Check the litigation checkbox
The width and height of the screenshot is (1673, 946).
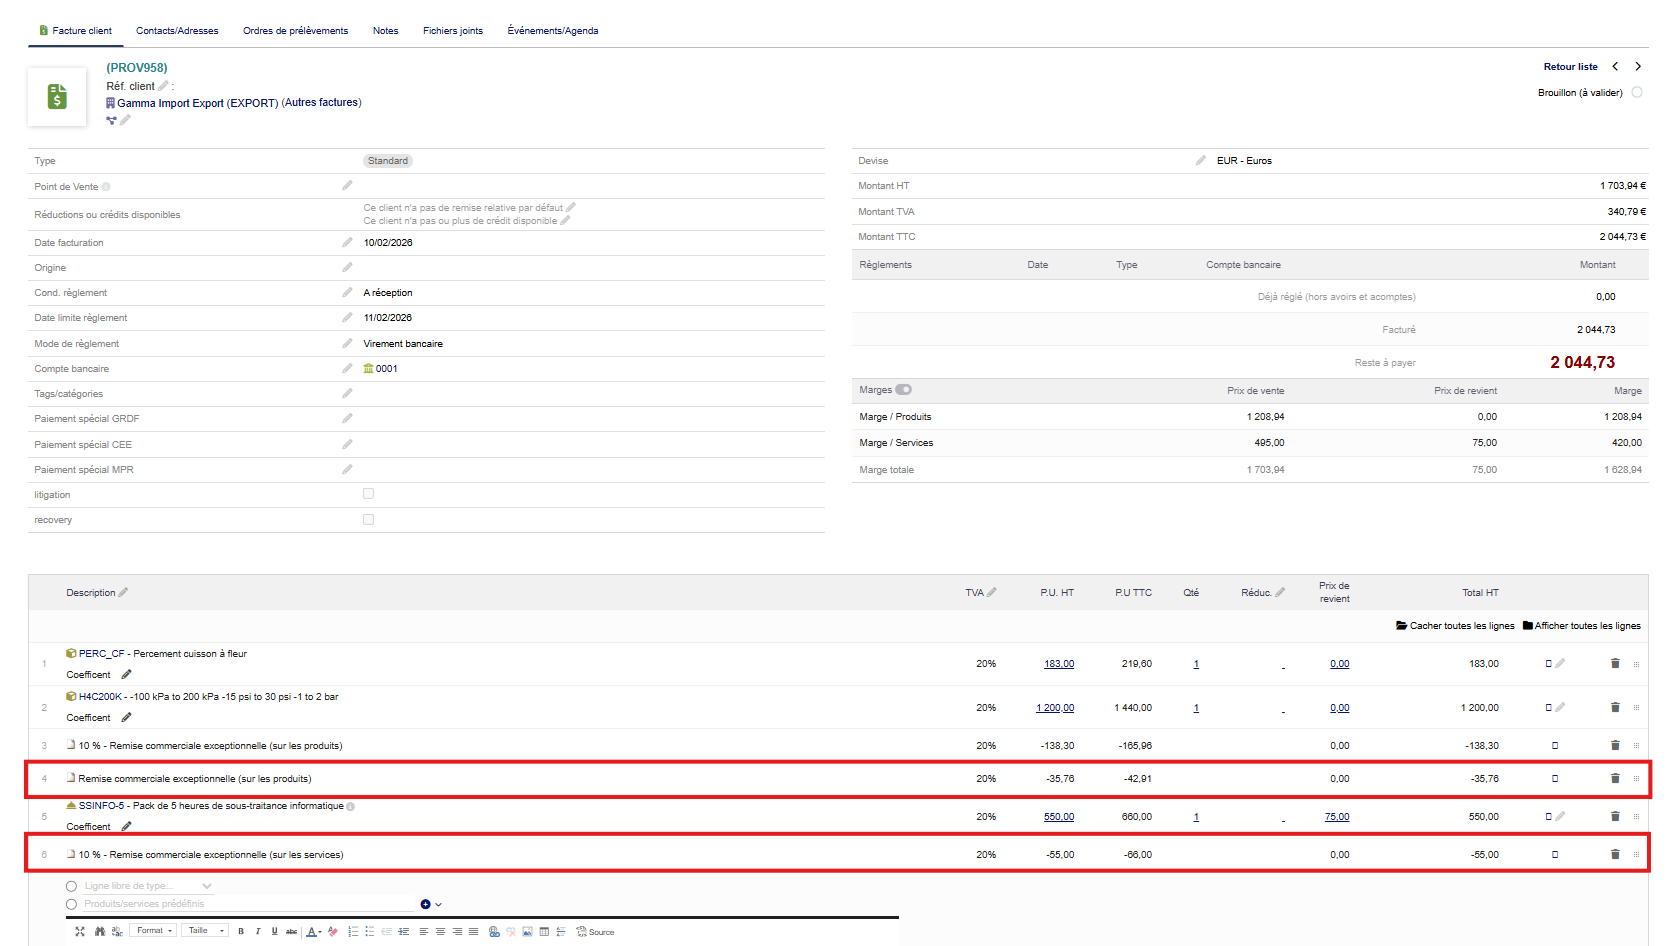[368, 494]
